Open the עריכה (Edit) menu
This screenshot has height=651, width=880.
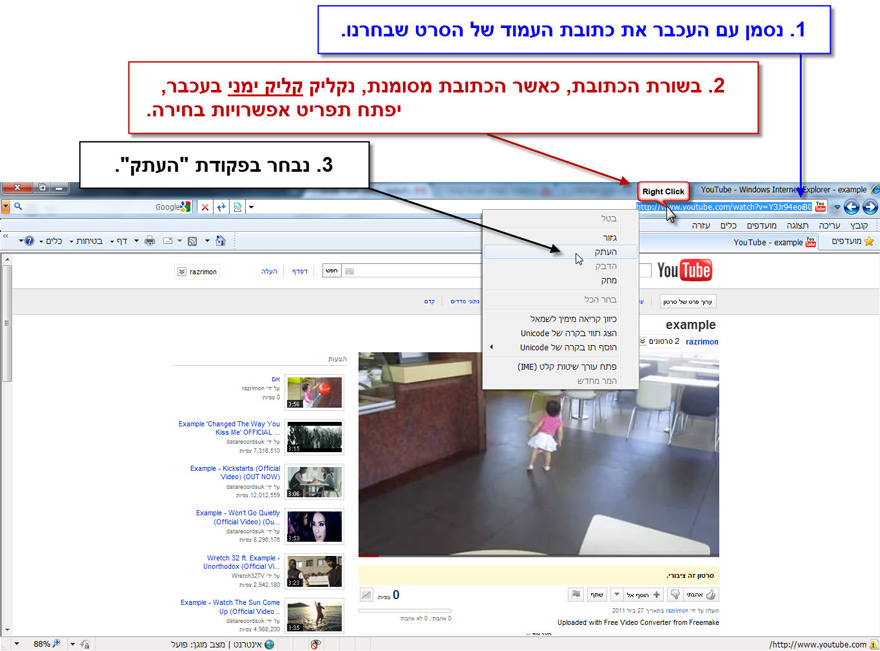click(x=829, y=225)
